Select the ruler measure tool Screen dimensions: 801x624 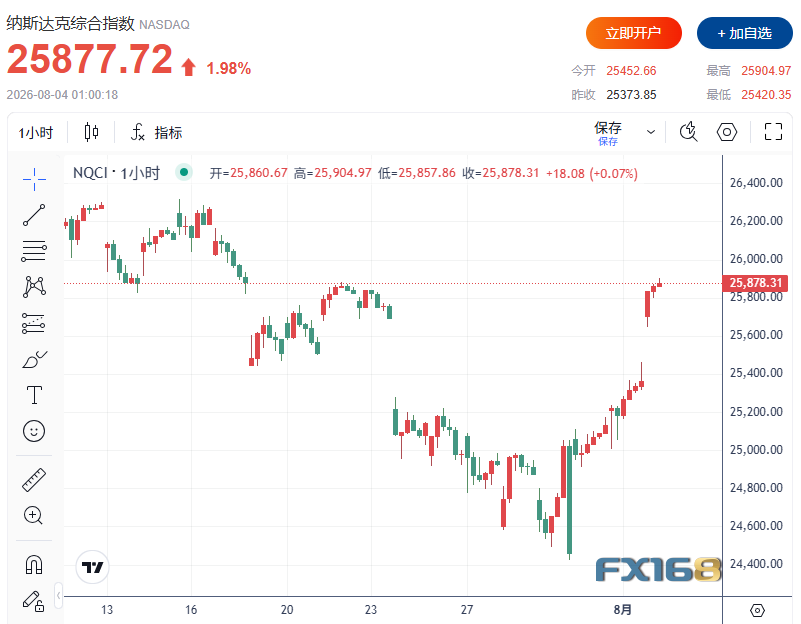[x=34, y=479]
